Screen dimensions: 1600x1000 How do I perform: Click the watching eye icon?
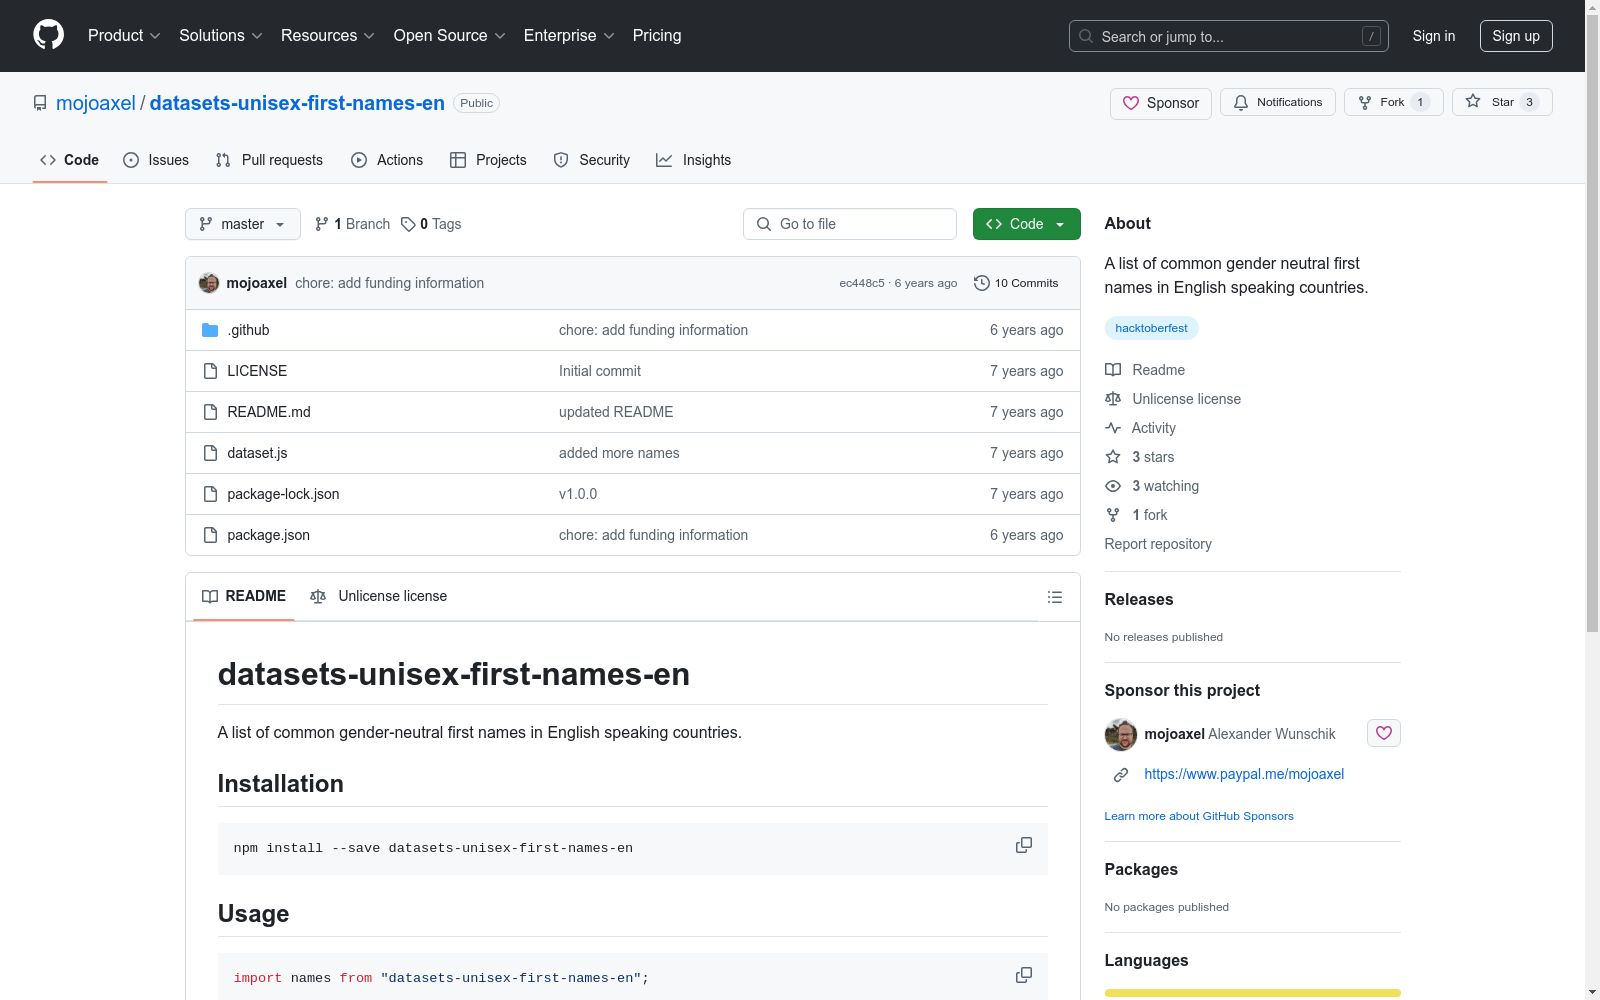click(1113, 486)
